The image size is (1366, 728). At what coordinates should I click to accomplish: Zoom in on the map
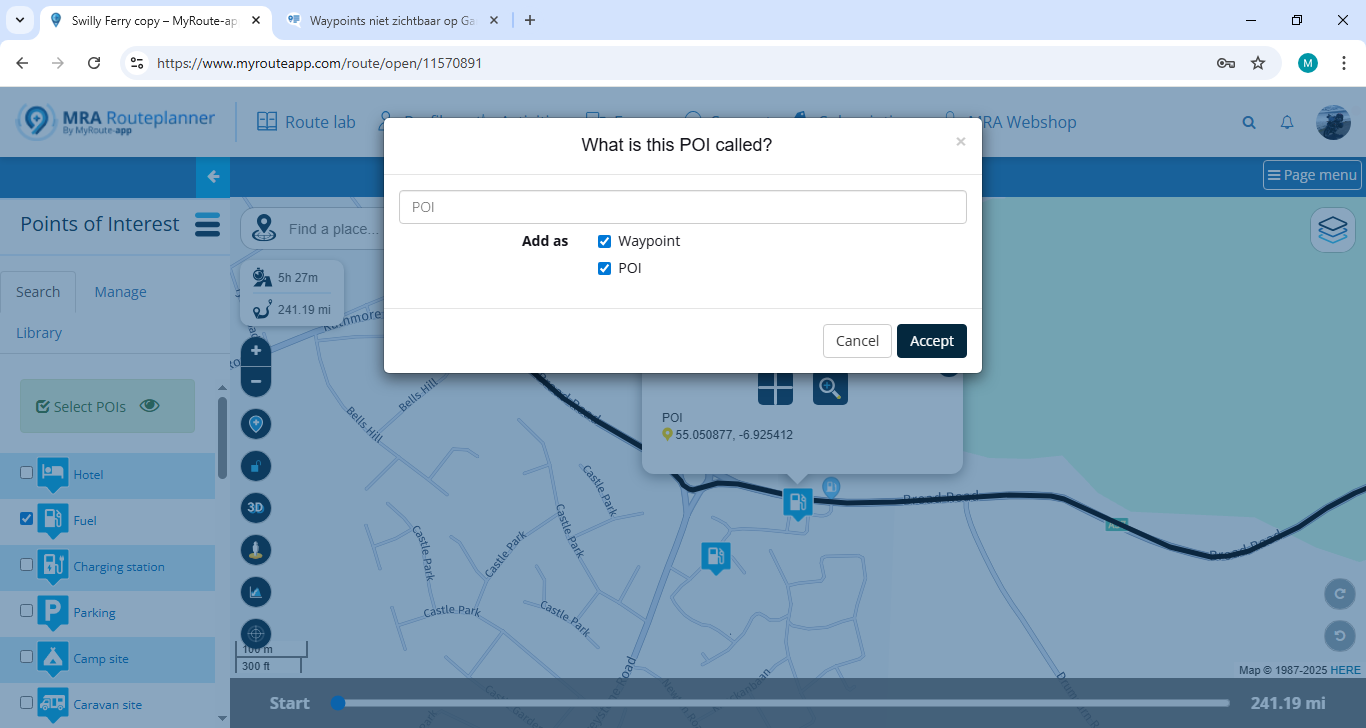(256, 351)
